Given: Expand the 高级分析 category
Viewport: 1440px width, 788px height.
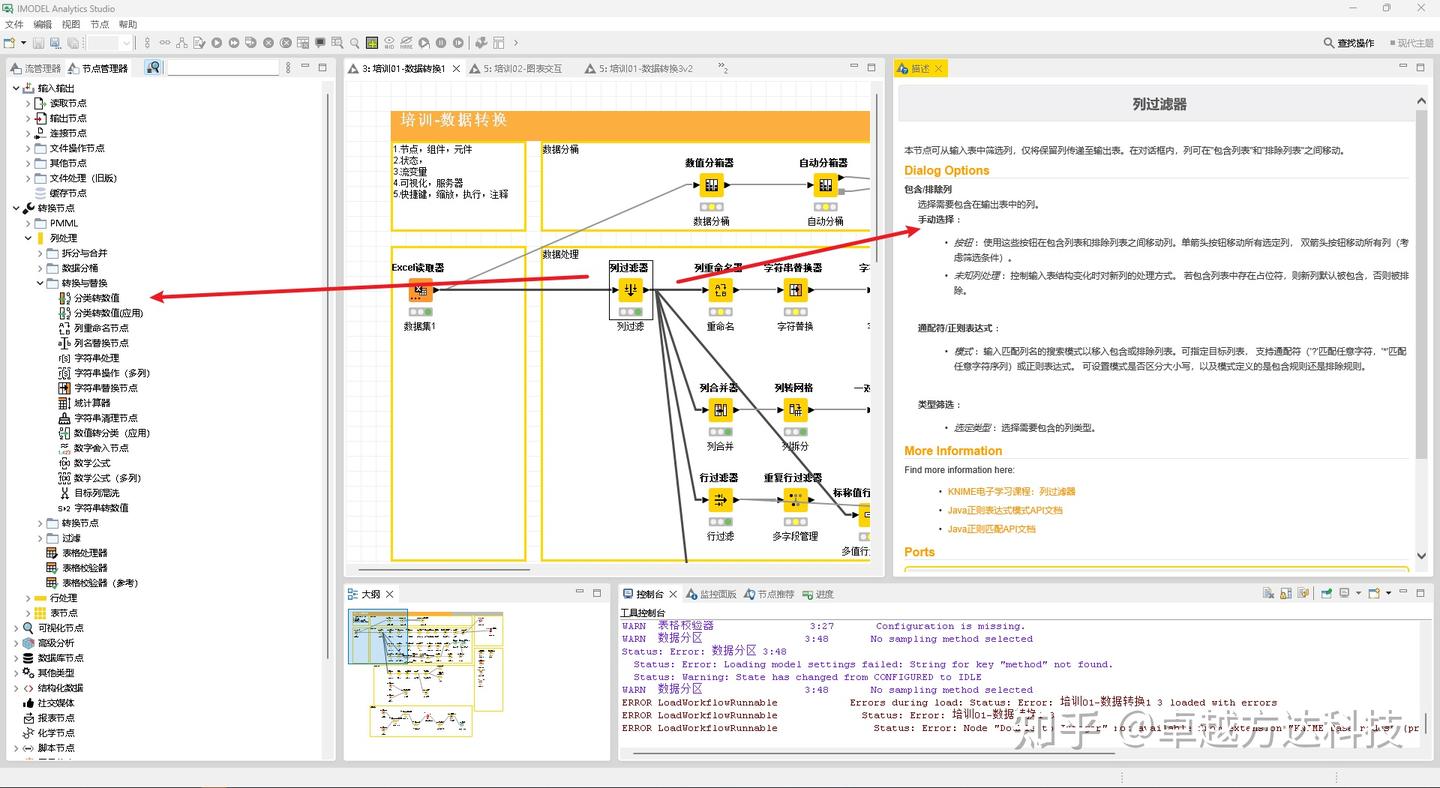Looking at the screenshot, I should coord(16,643).
